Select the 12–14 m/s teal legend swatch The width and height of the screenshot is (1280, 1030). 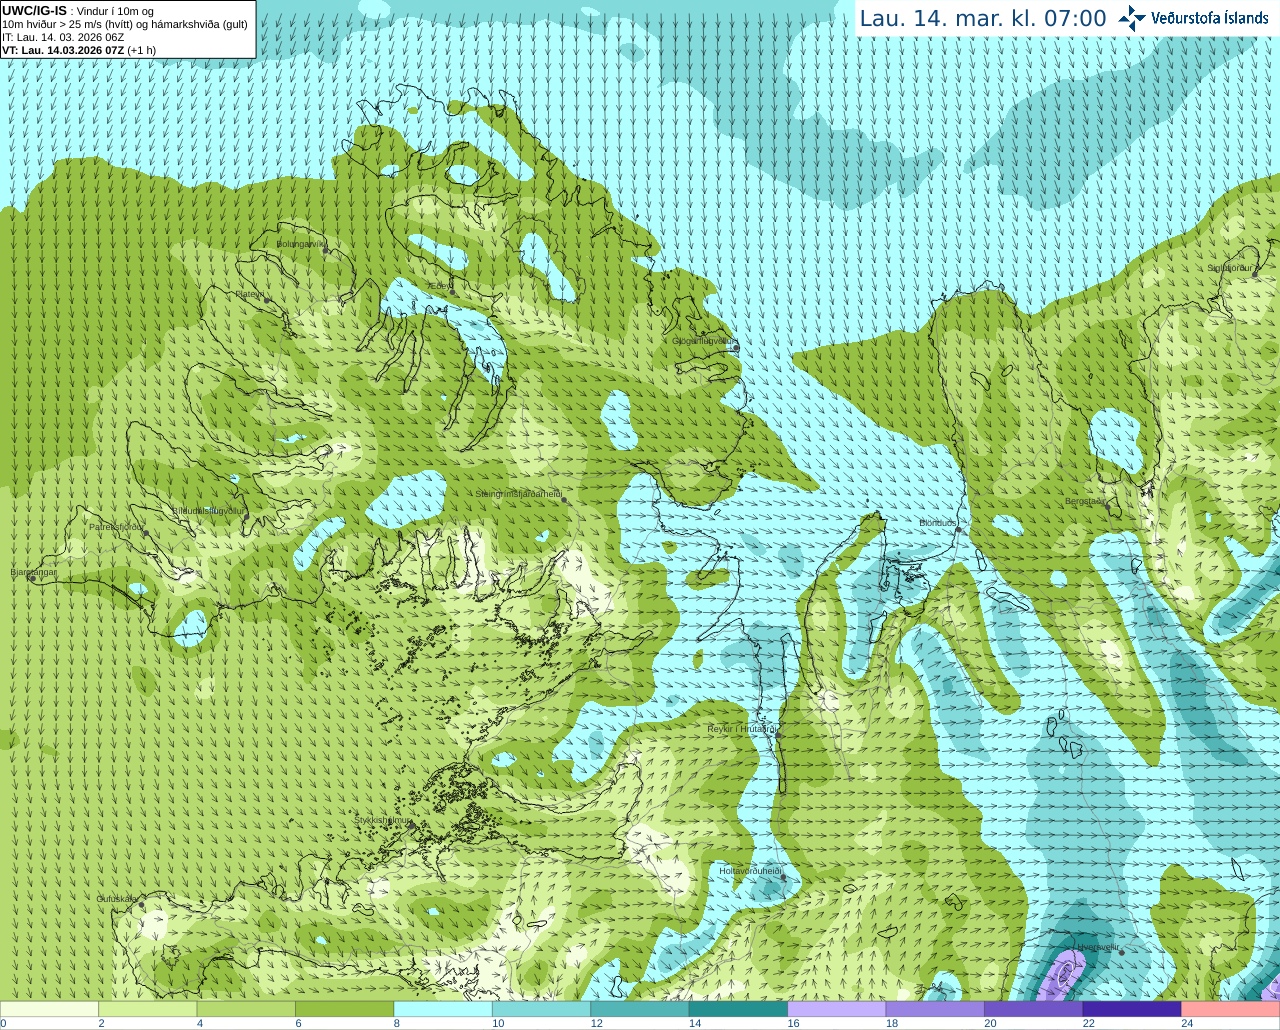pyautogui.click(x=640, y=1009)
